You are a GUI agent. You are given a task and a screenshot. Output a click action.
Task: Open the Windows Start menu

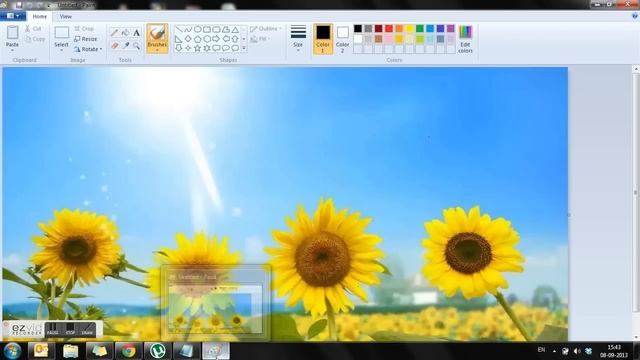(x=13, y=351)
